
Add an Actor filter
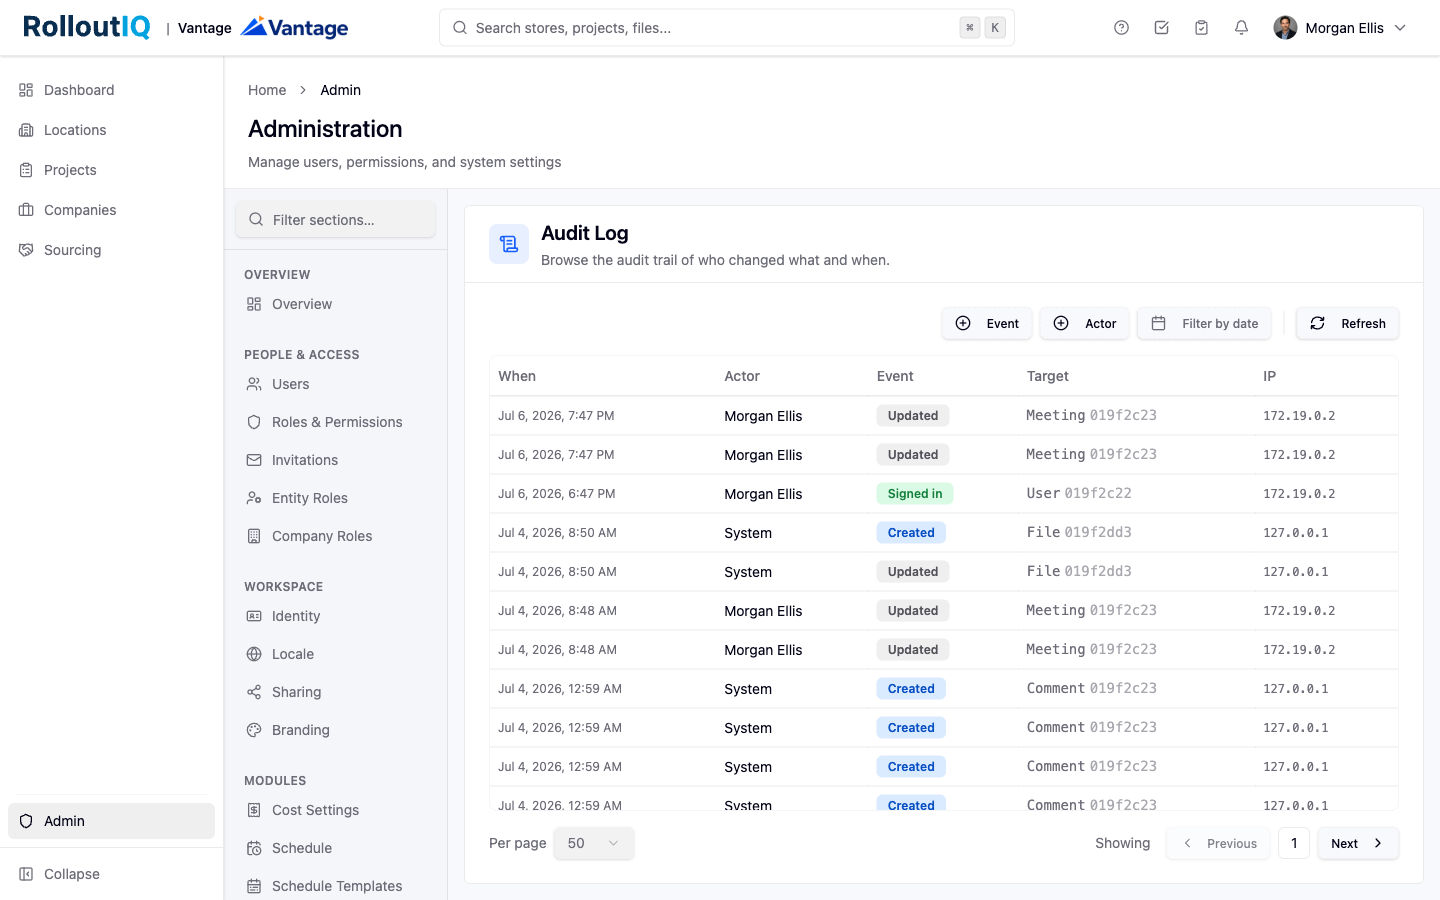pos(1085,323)
